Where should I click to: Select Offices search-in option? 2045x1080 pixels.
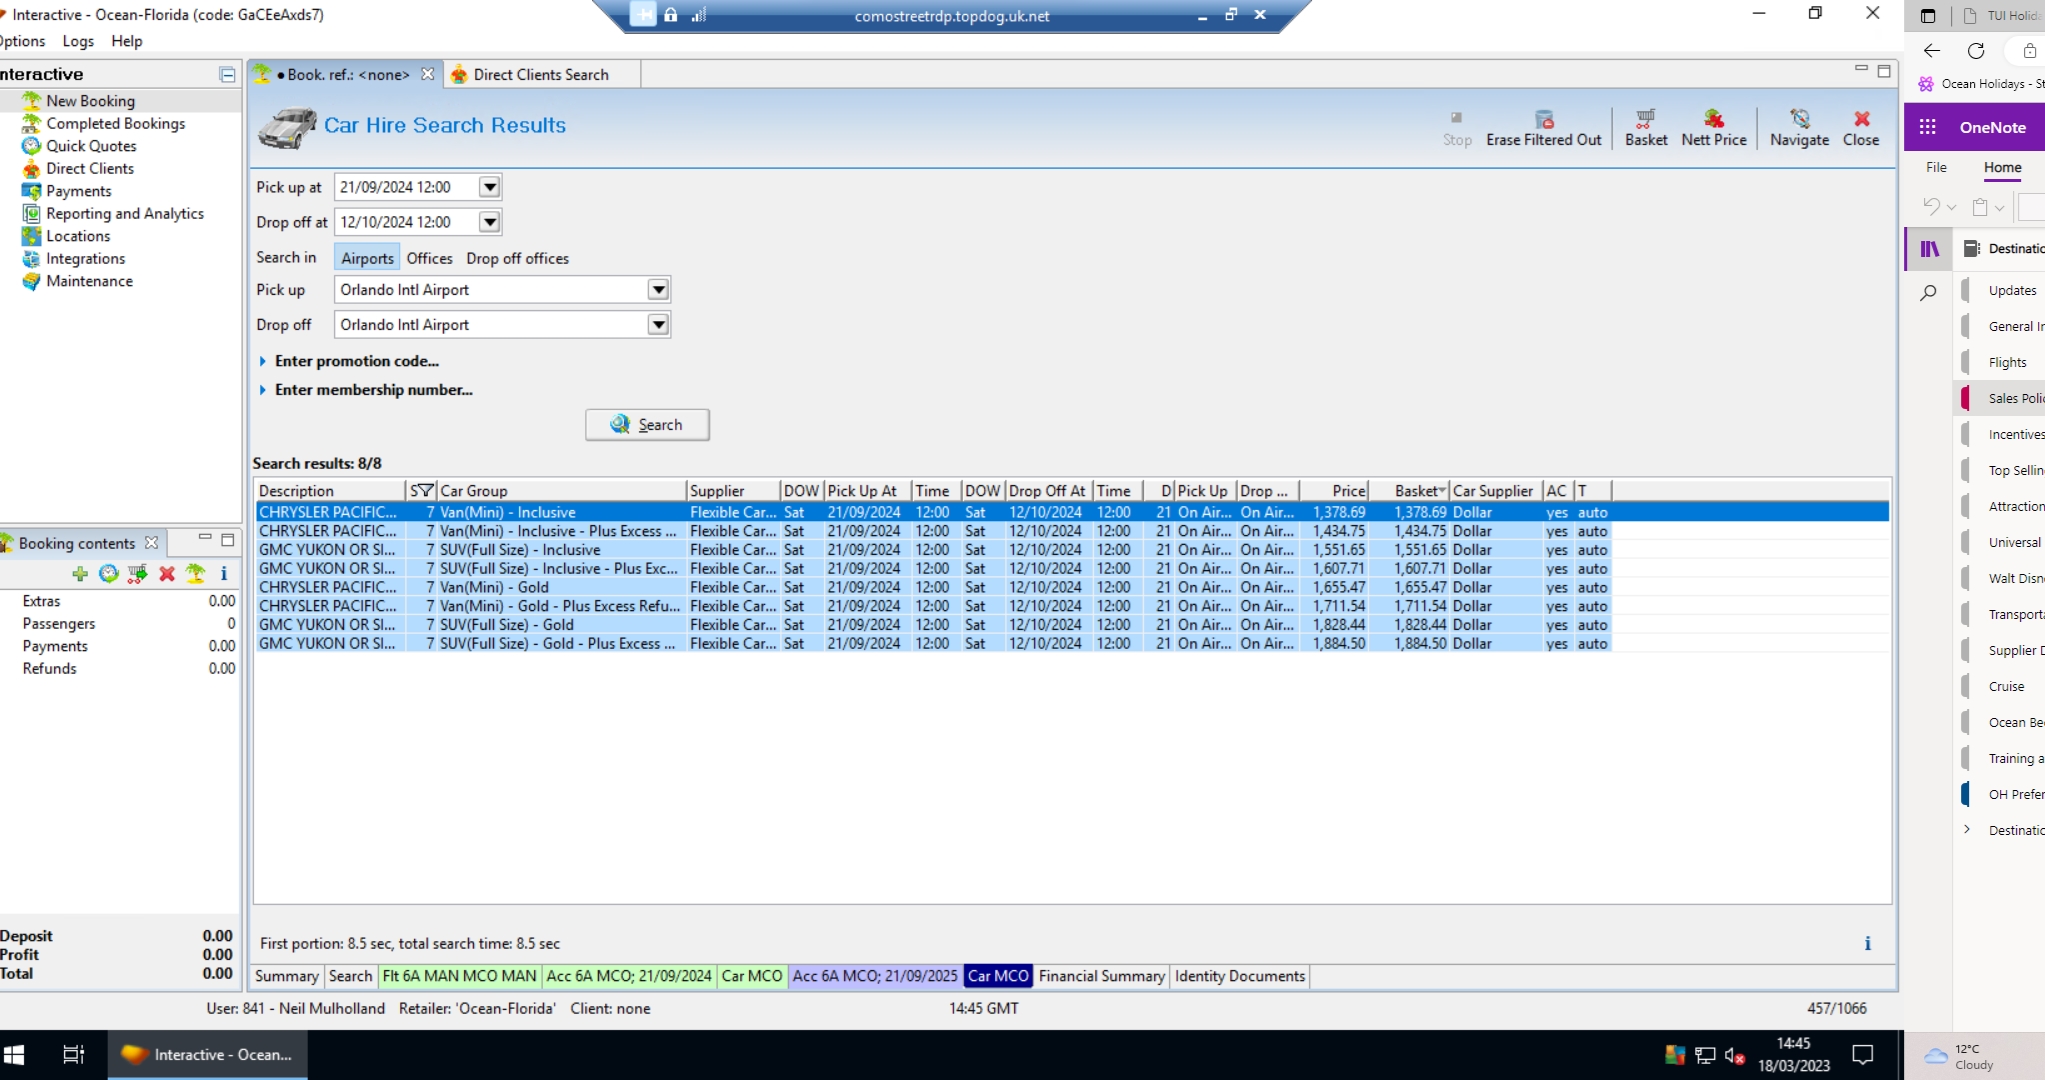(x=429, y=258)
